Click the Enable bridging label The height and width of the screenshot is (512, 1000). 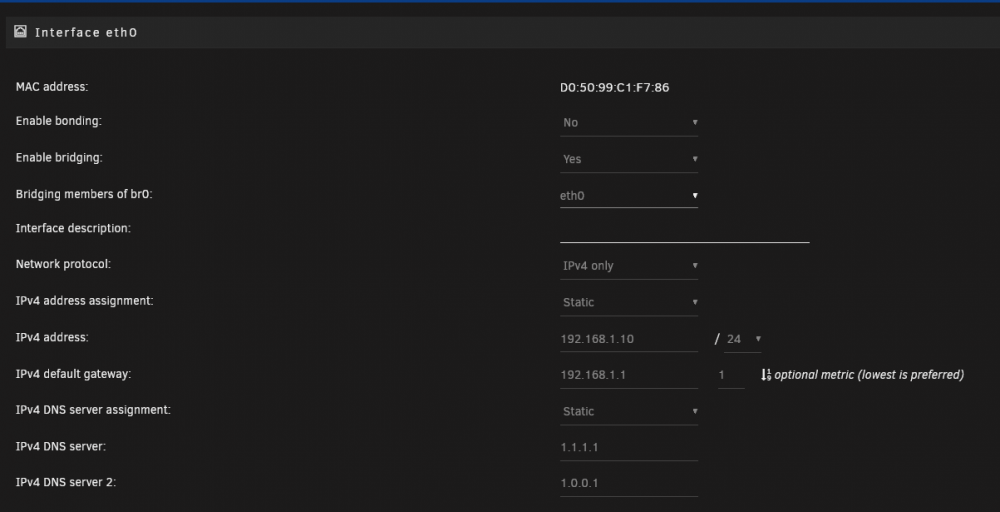pos(59,157)
